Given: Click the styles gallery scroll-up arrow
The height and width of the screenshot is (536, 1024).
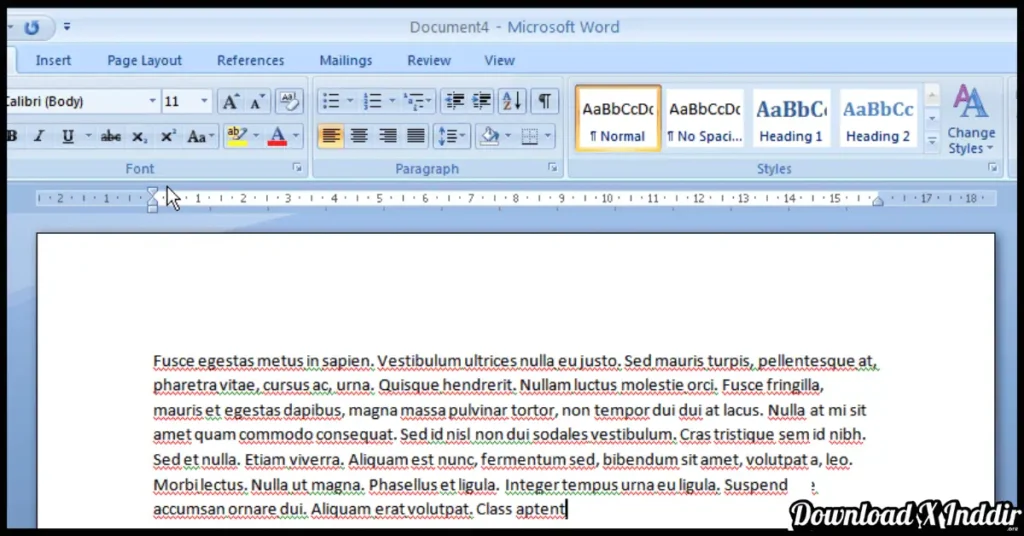Looking at the screenshot, I should pyautogui.click(x=932, y=96).
